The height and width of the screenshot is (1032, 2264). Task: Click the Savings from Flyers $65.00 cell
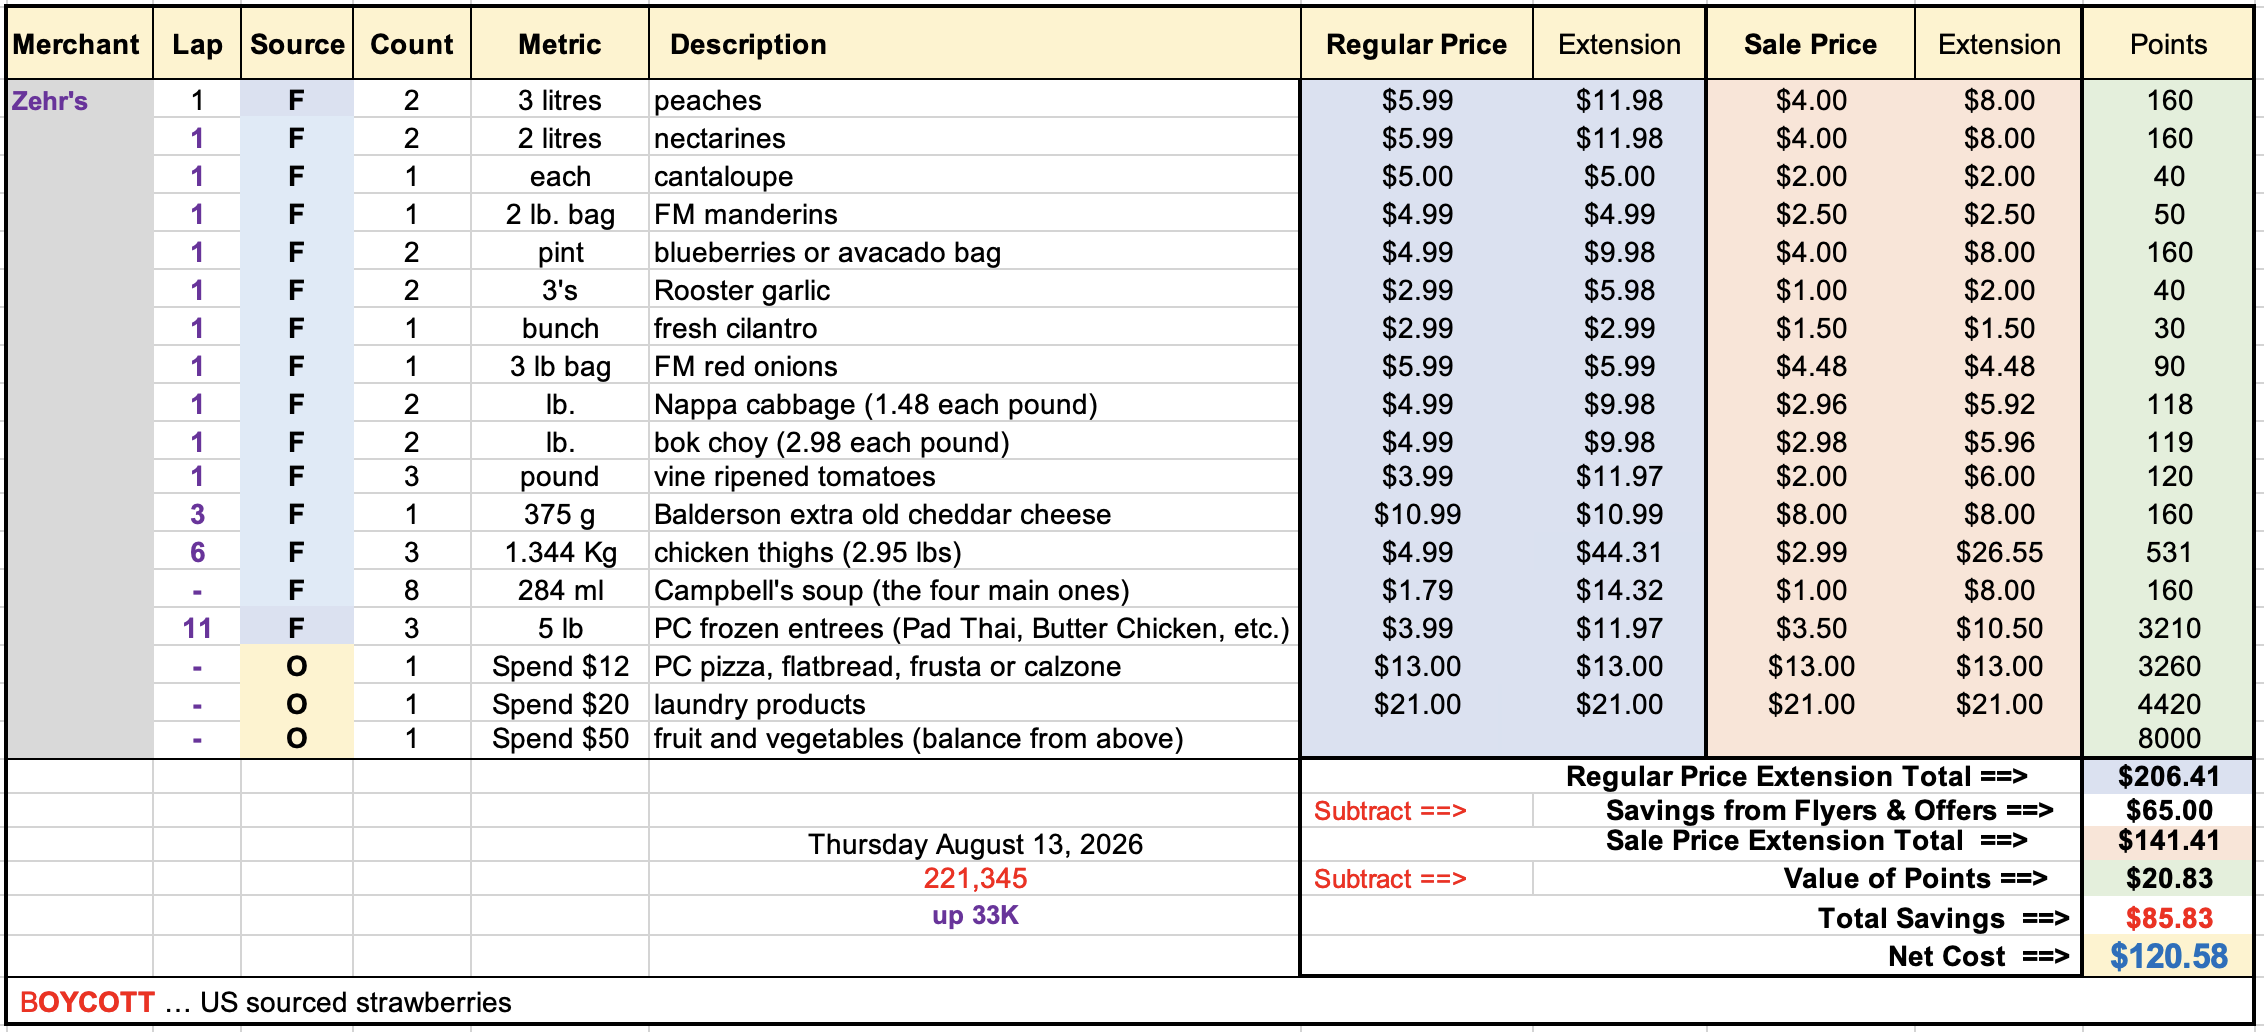coord(2168,810)
